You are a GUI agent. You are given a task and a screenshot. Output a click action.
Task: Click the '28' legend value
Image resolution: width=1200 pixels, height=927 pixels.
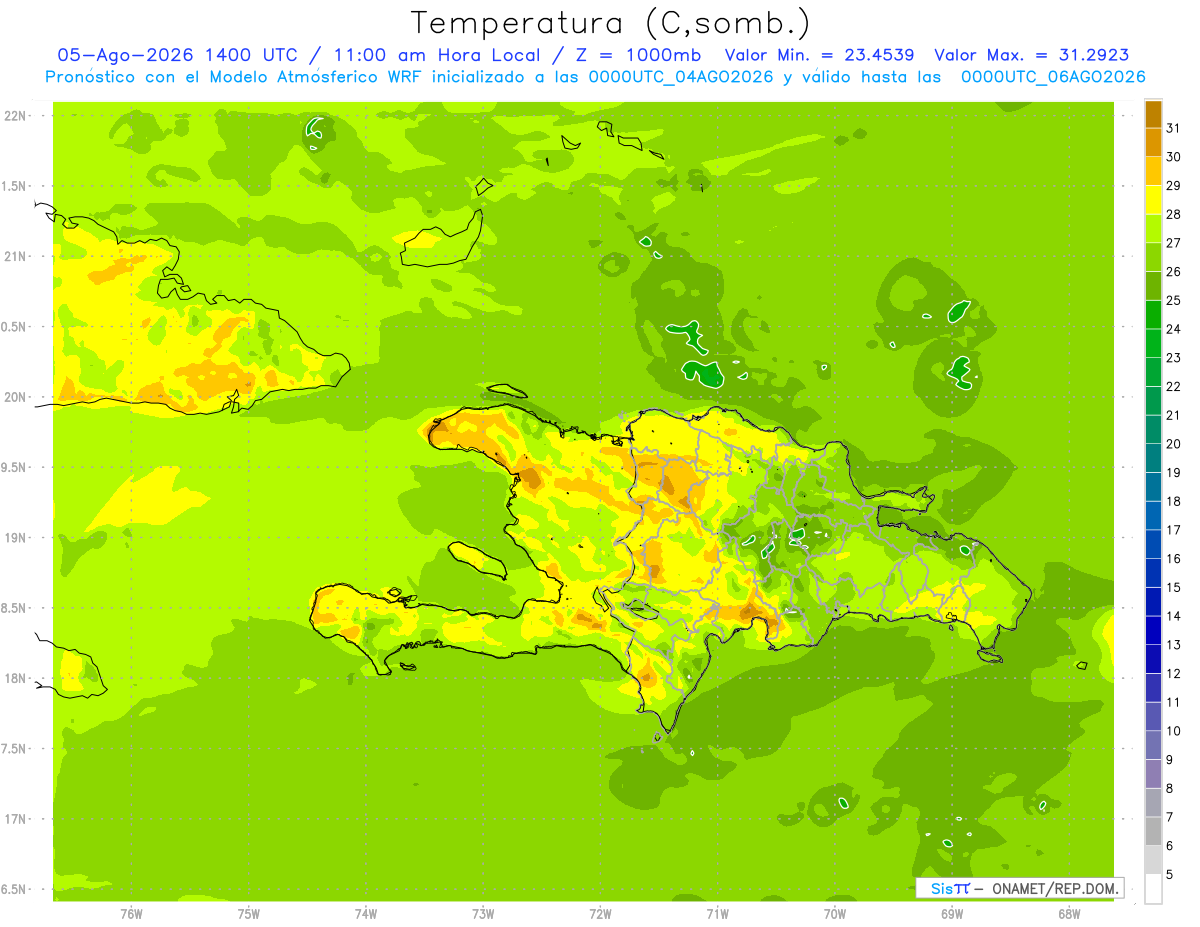click(1173, 214)
